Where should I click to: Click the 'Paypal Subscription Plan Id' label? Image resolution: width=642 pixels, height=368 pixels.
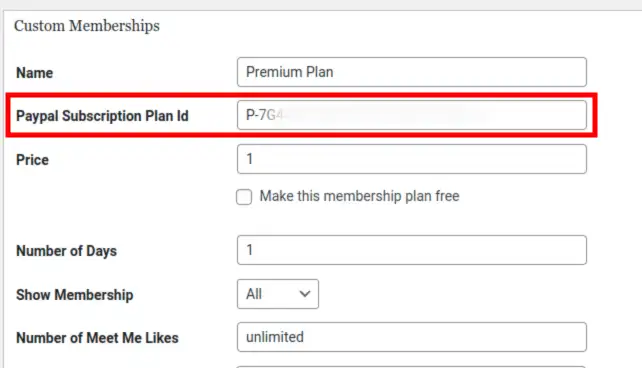[x=102, y=116]
